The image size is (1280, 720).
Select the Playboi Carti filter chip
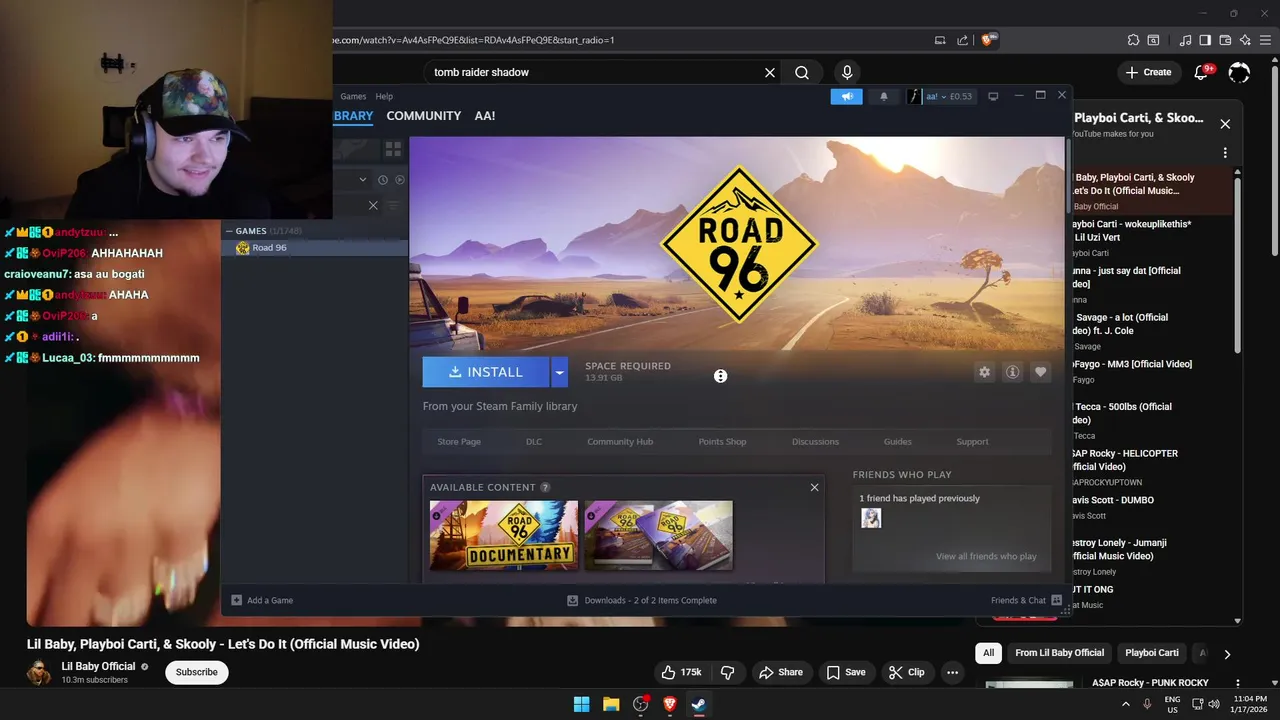coord(1152,653)
